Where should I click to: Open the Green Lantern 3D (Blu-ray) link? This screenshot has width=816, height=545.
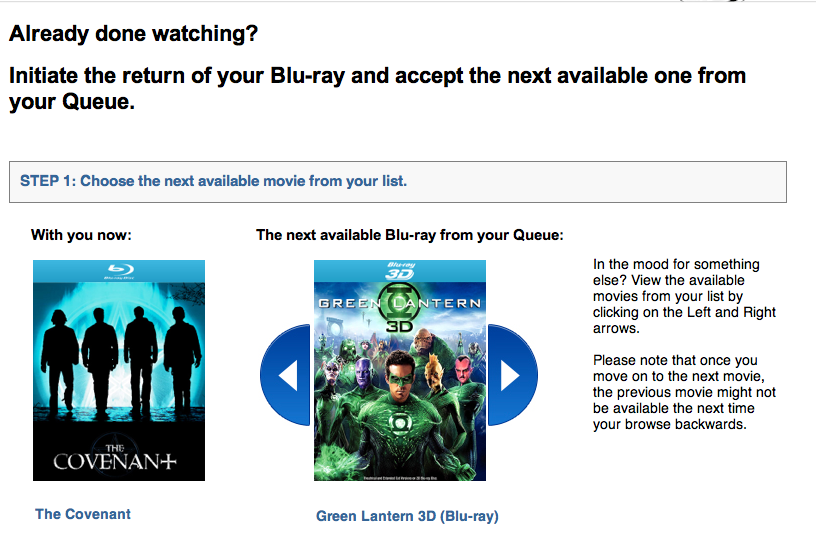pyautogui.click(x=407, y=516)
